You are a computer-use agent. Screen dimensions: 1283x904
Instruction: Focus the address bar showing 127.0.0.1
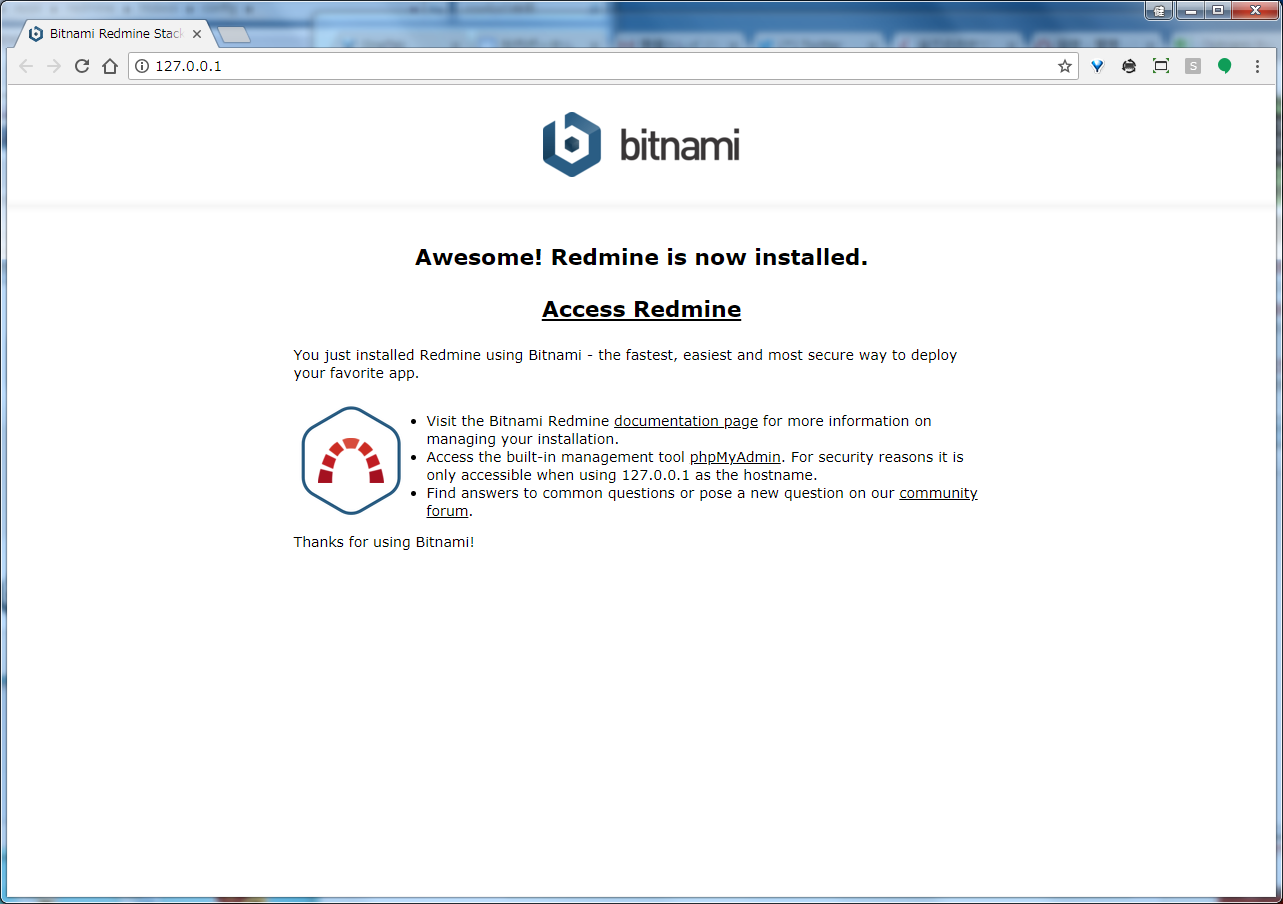(x=603, y=66)
